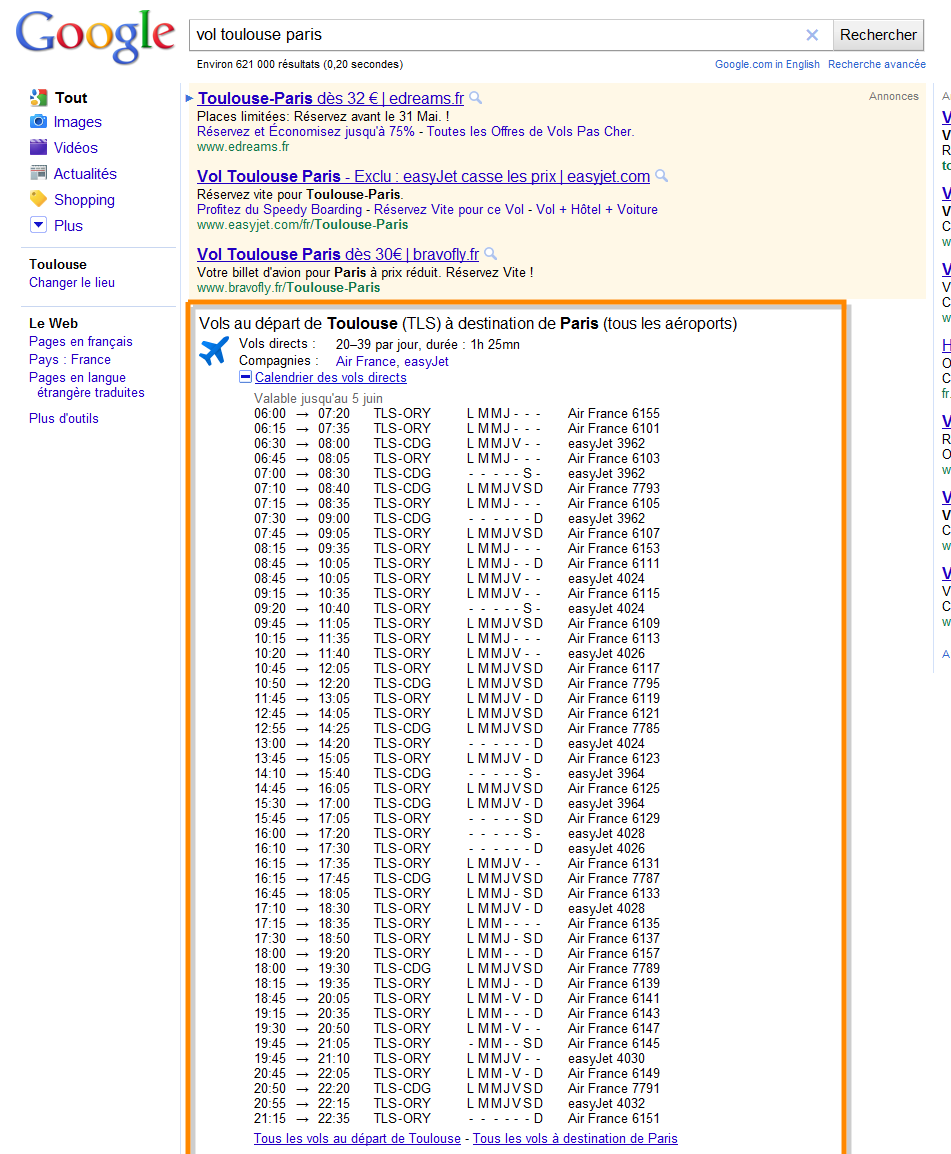Select Pages en langue étrangère traduites
The height and width of the screenshot is (1154, 951).
(x=86, y=385)
